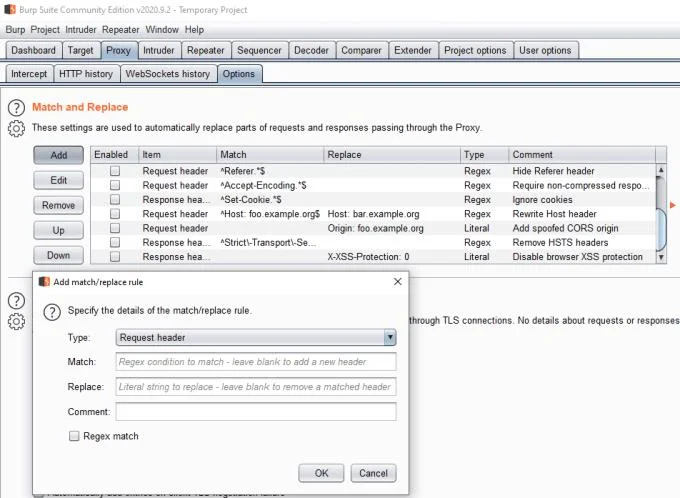Screen dimensions: 680x498
Task: Click the Burp Suite logo in the title bar
Action: (10, 9)
